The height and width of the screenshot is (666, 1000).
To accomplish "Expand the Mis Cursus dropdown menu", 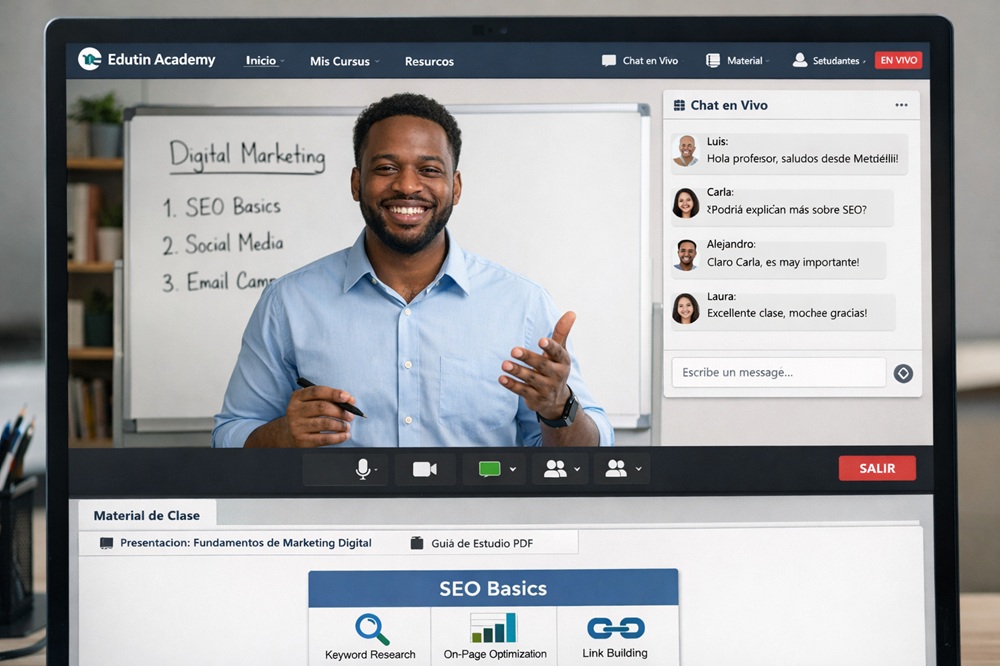I will (344, 61).
